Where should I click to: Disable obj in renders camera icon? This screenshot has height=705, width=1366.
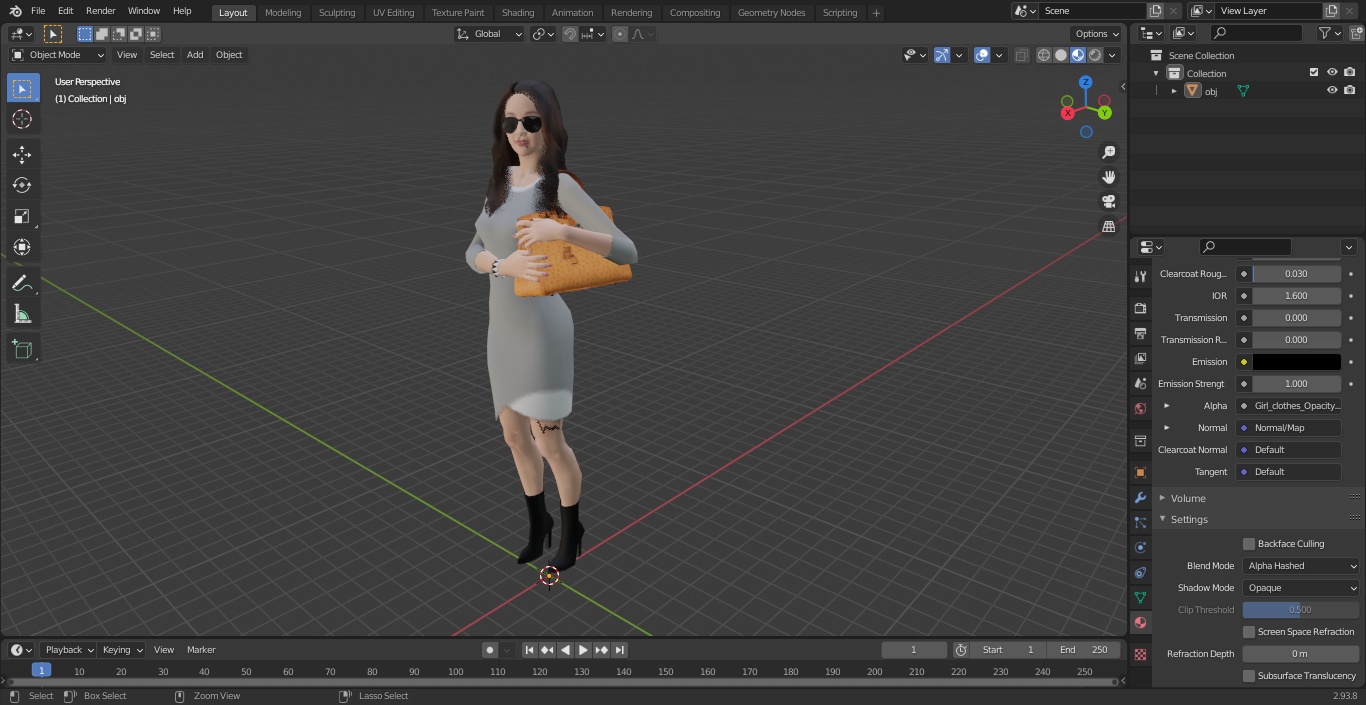tap(1349, 90)
